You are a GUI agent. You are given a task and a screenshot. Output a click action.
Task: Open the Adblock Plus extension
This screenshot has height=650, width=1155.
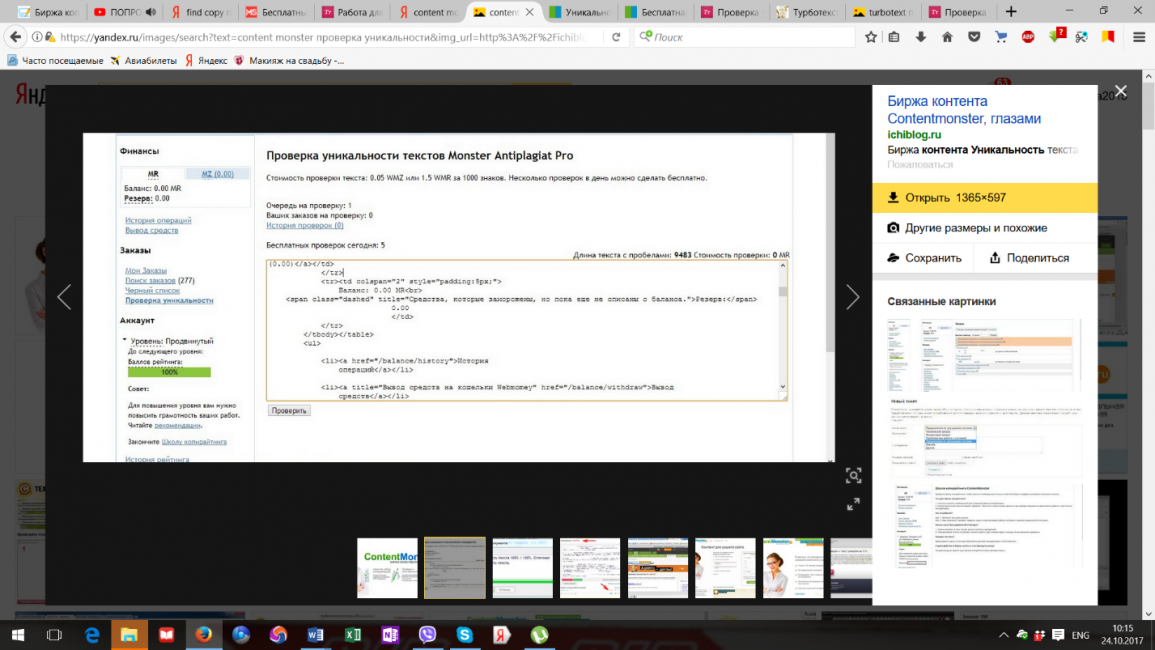click(x=1028, y=37)
